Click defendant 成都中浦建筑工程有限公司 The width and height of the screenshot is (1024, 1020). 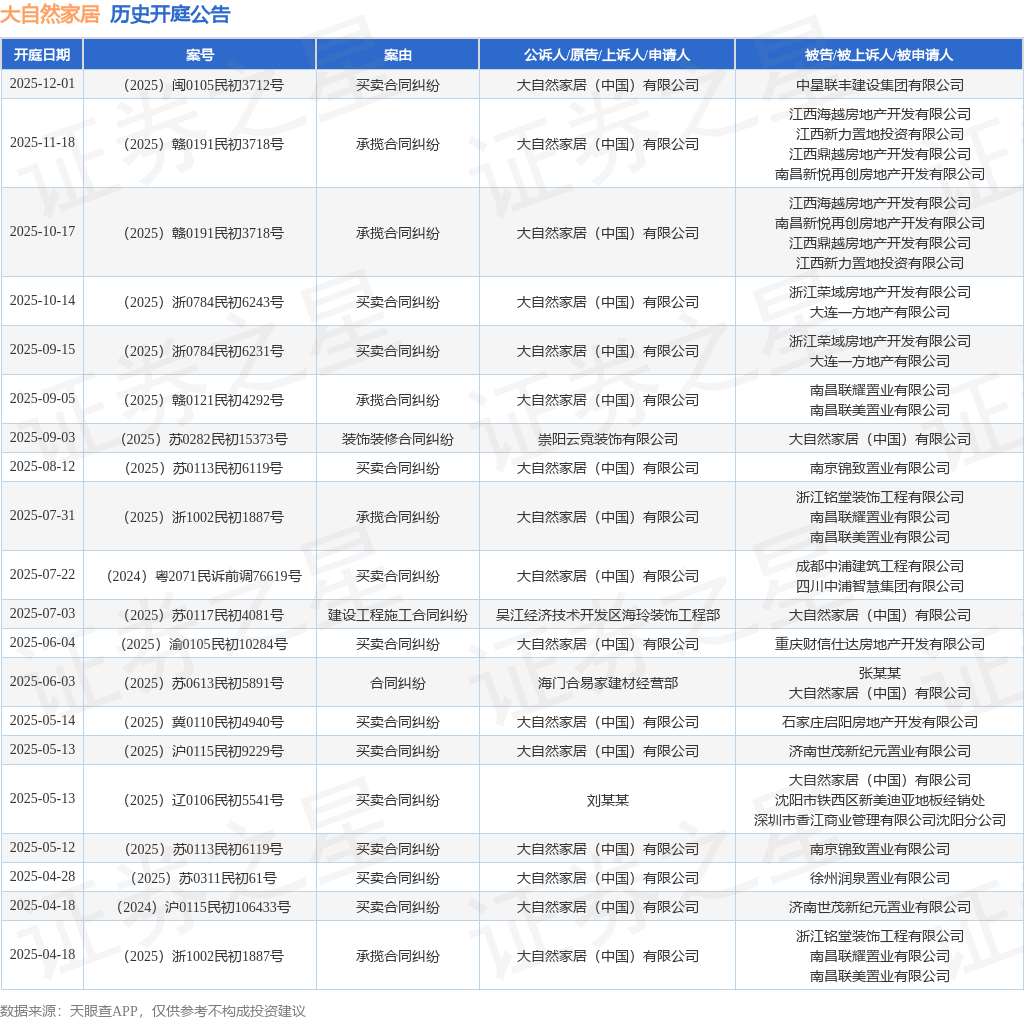point(880,566)
